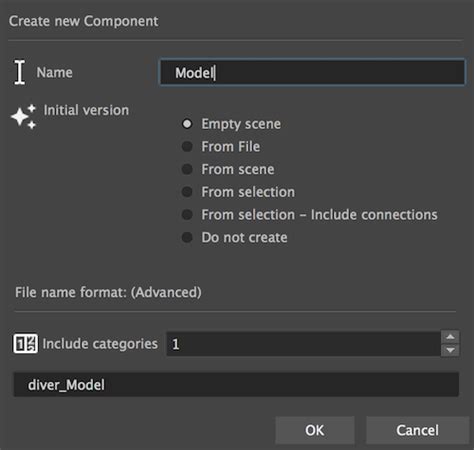Screen dimensions: 474x450
Task: Click the Include categories label text
Action: pos(100,344)
